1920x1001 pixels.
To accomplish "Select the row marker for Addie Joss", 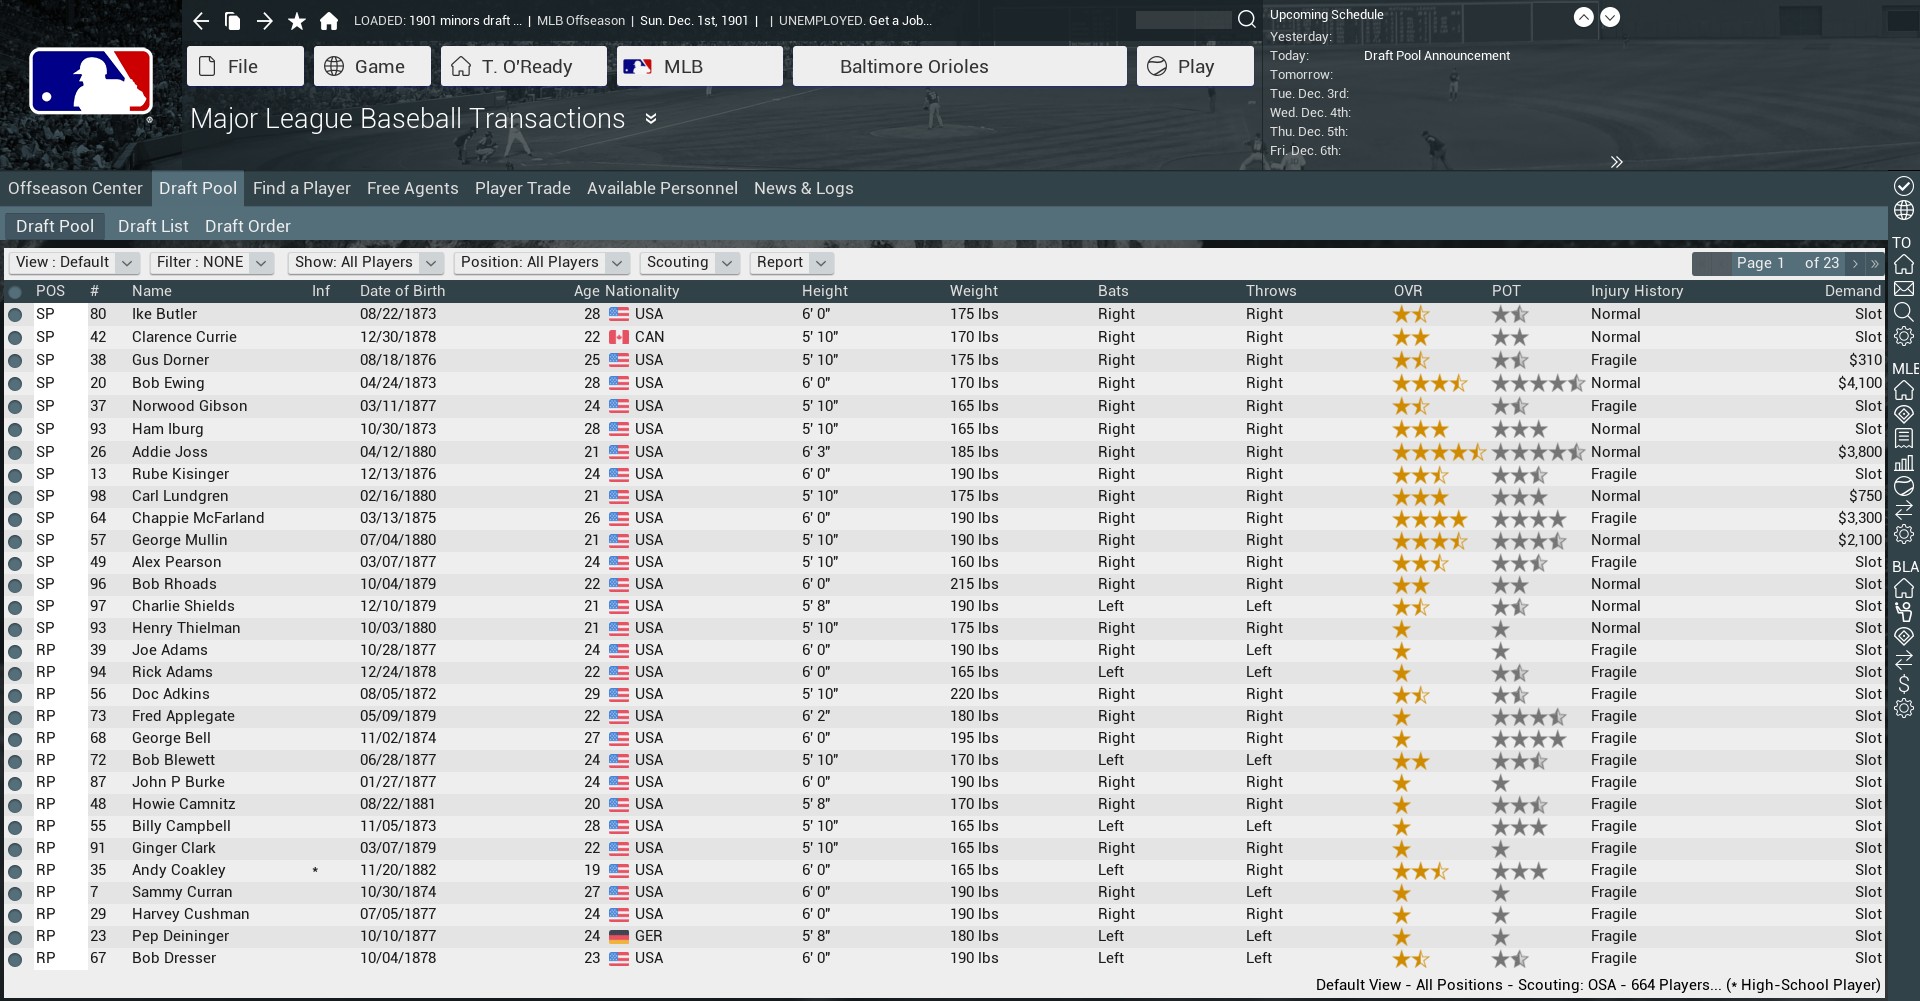I will click(15, 452).
